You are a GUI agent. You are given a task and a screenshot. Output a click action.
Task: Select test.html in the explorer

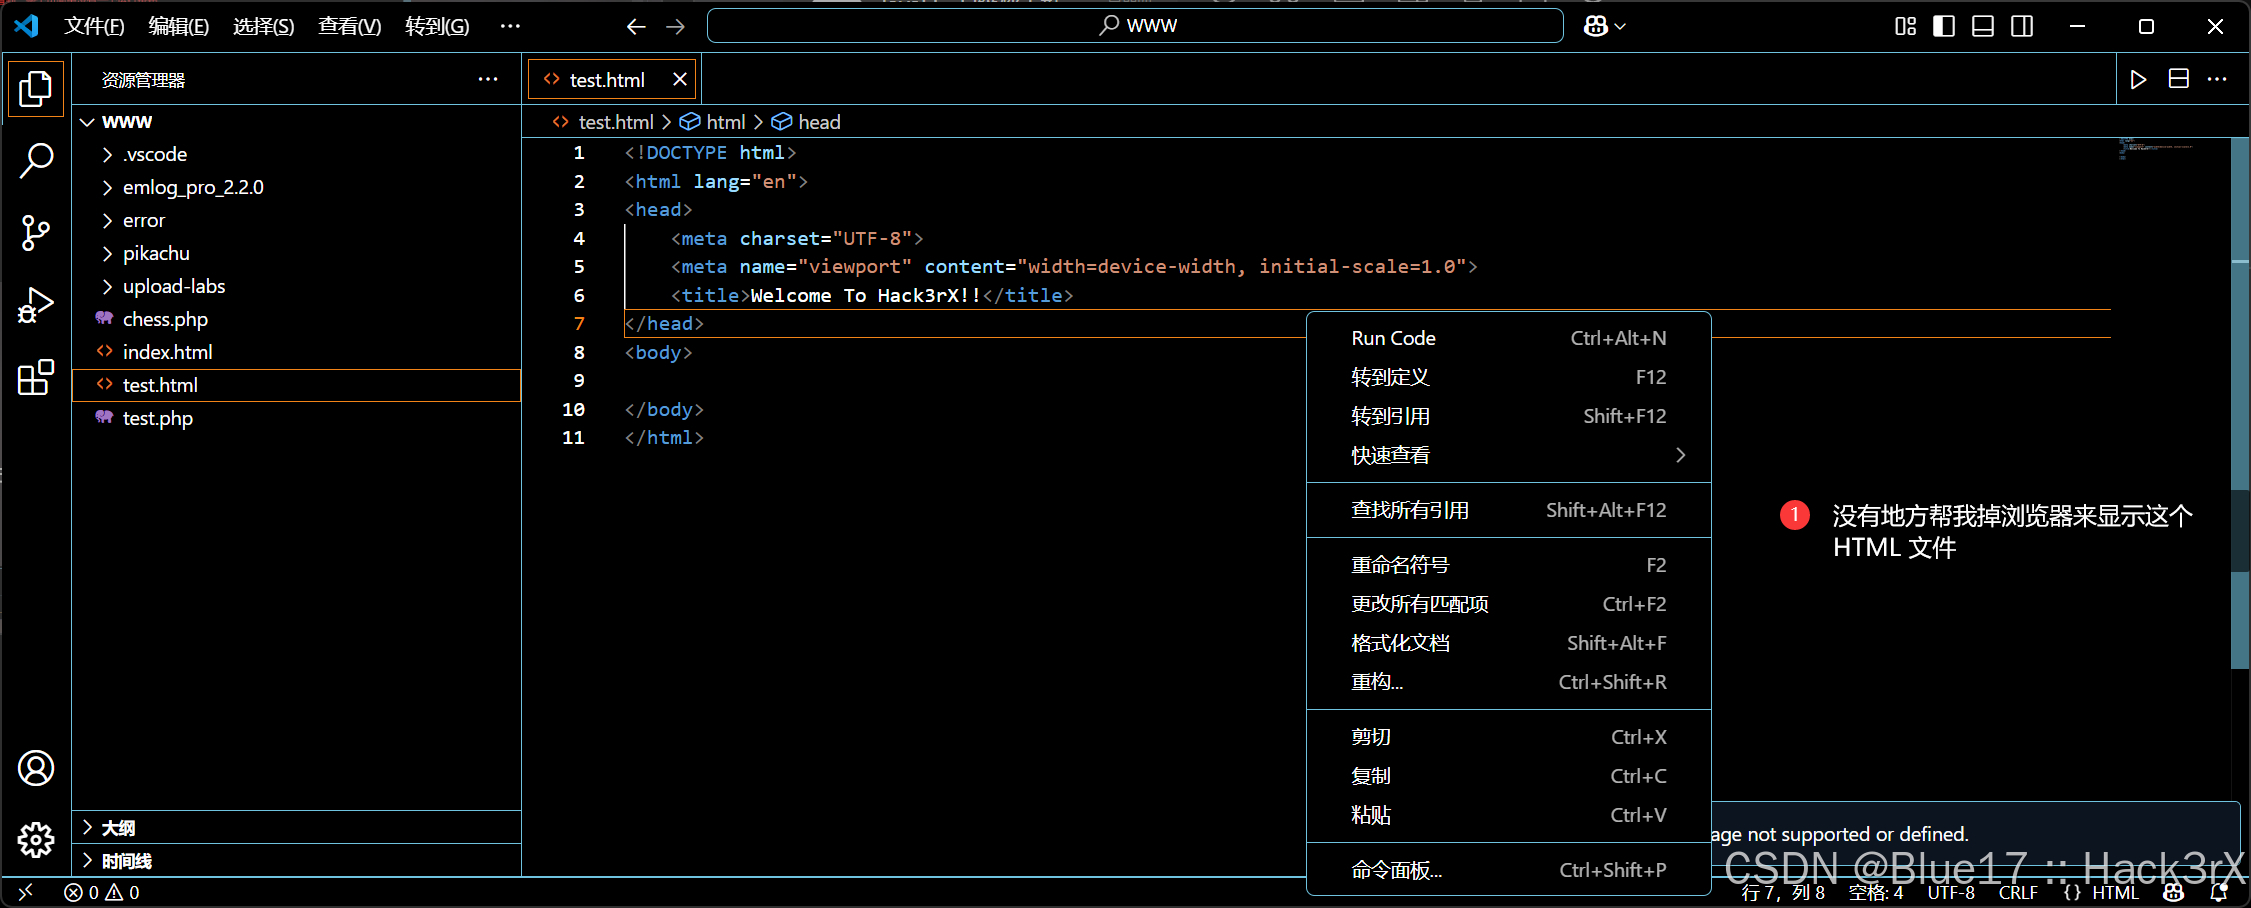[297, 385]
